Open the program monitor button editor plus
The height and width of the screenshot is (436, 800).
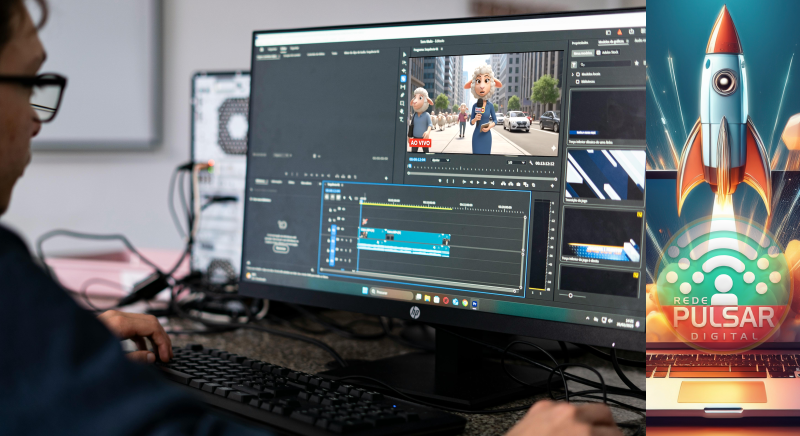pyautogui.click(x=552, y=186)
